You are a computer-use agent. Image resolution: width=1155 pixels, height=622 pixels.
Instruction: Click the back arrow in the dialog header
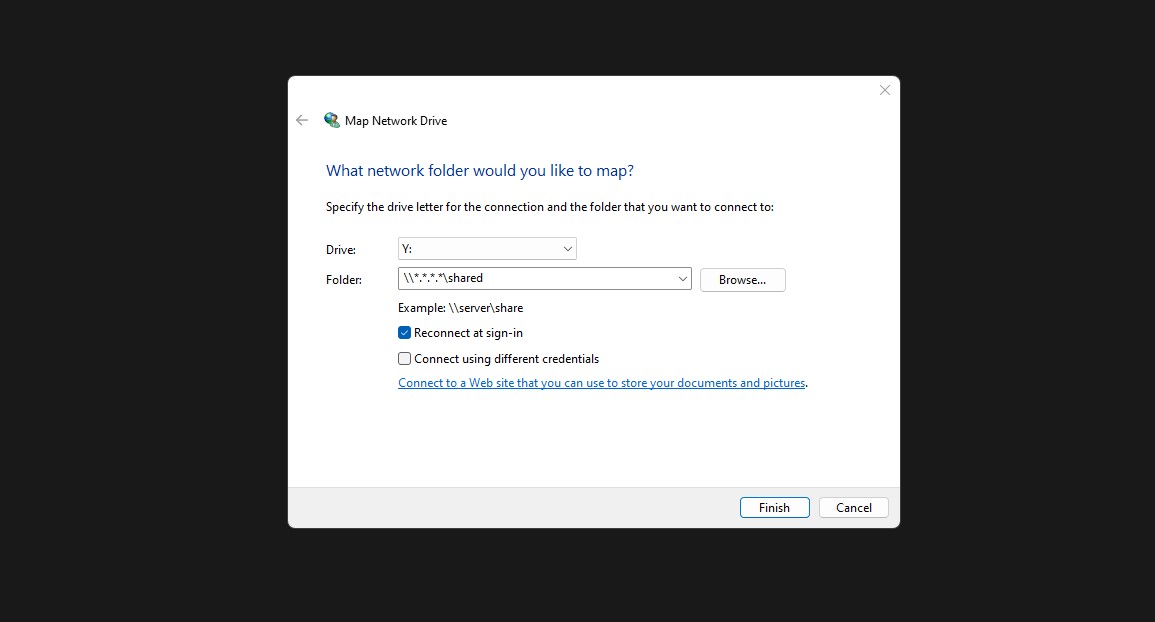click(x=302, y=120)
